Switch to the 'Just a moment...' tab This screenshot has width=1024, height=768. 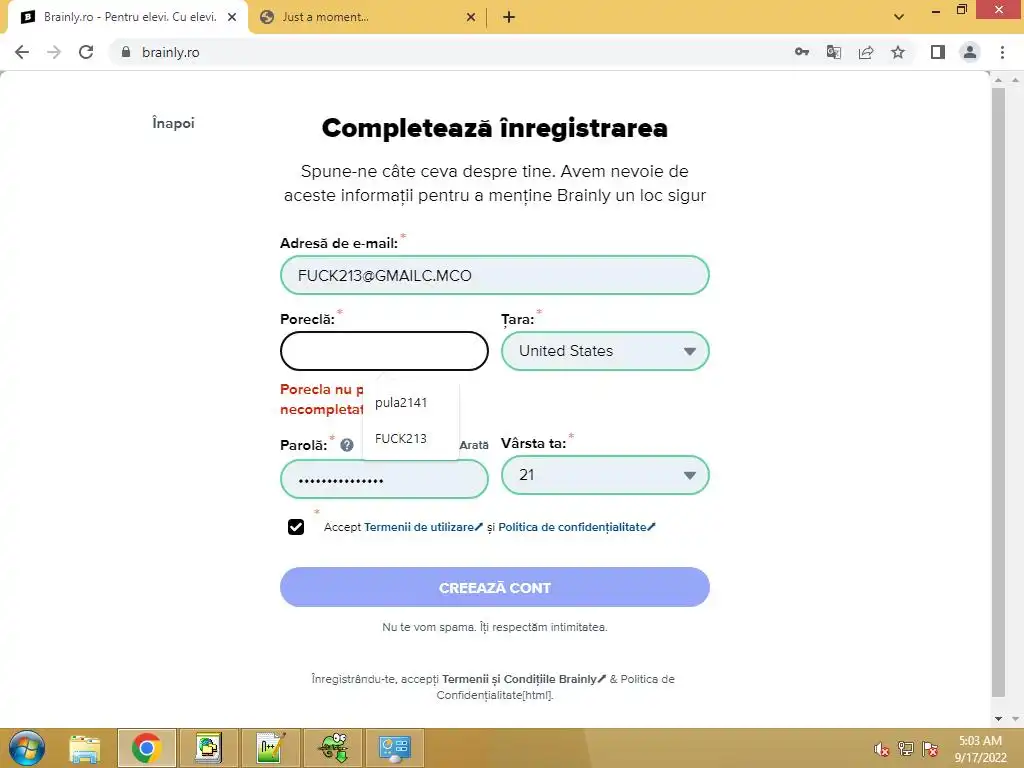(x=368, y=18)
